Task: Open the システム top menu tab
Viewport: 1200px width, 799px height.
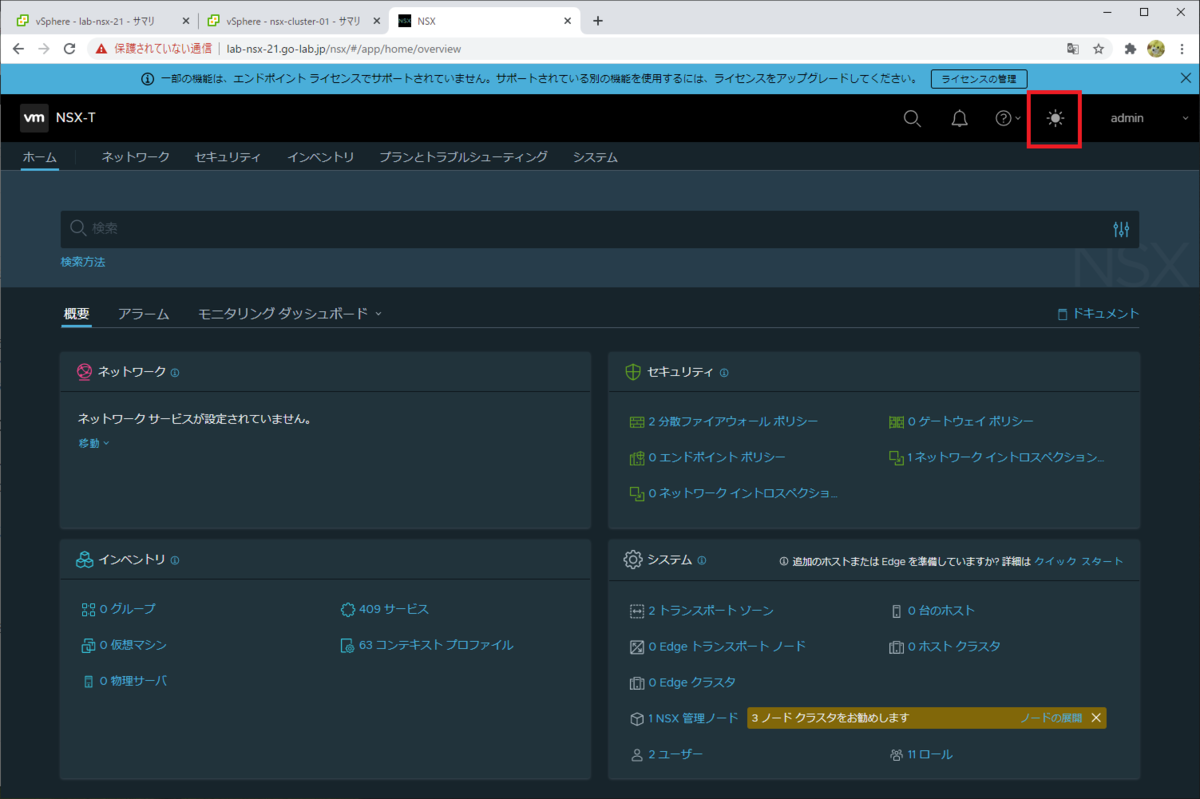Action: pyautogui.click(x=595, y=157)
